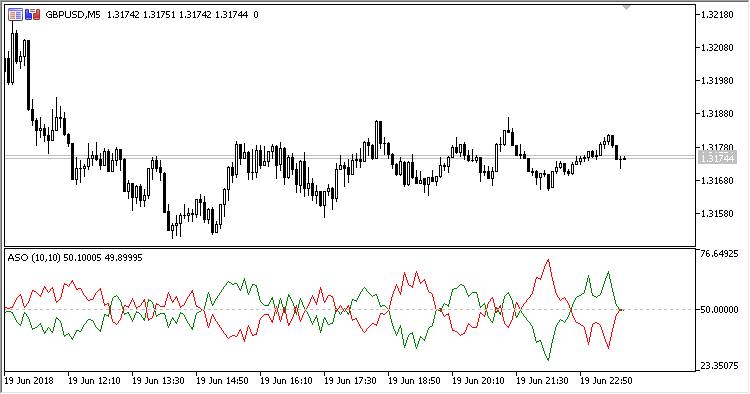Click the 1.31880 price scale label
750x394 pixels.
(717, 114)
